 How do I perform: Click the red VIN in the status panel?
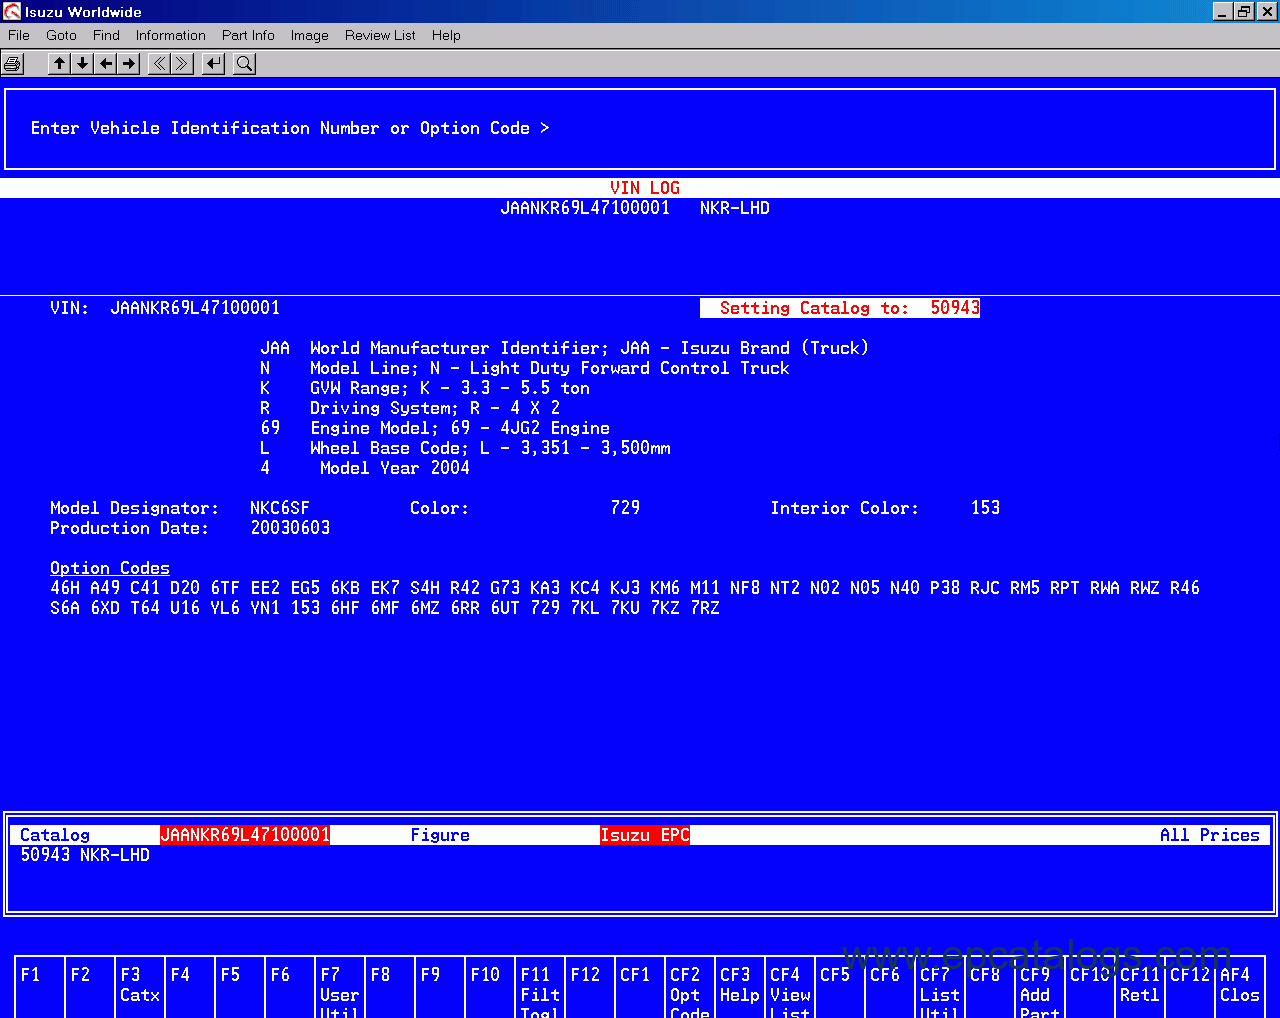tap(245, 835)
